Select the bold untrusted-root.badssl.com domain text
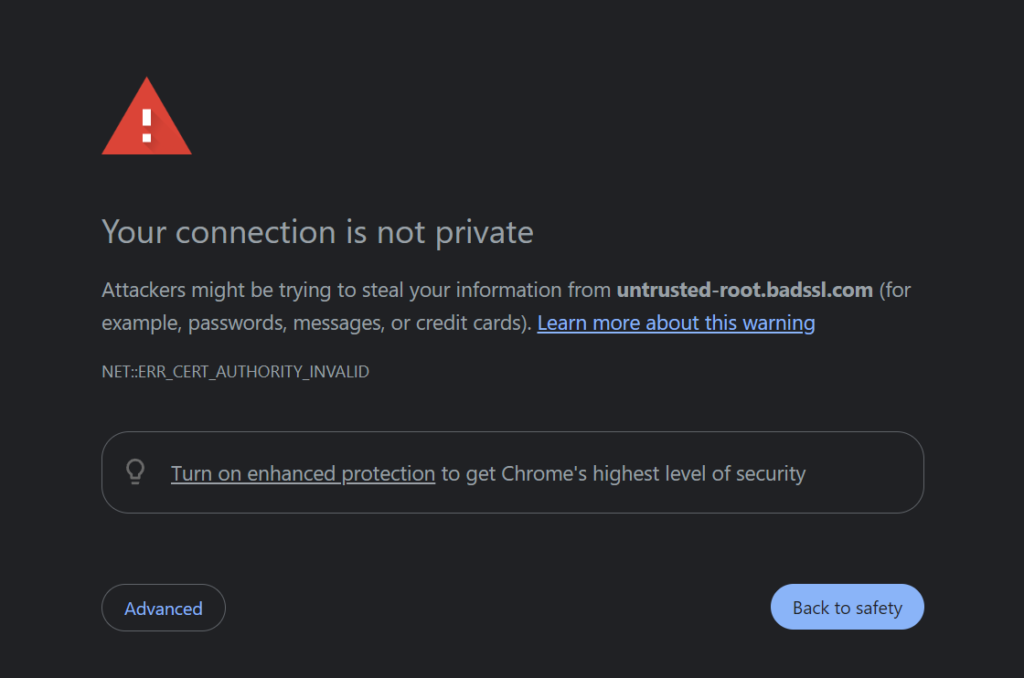 744,290
